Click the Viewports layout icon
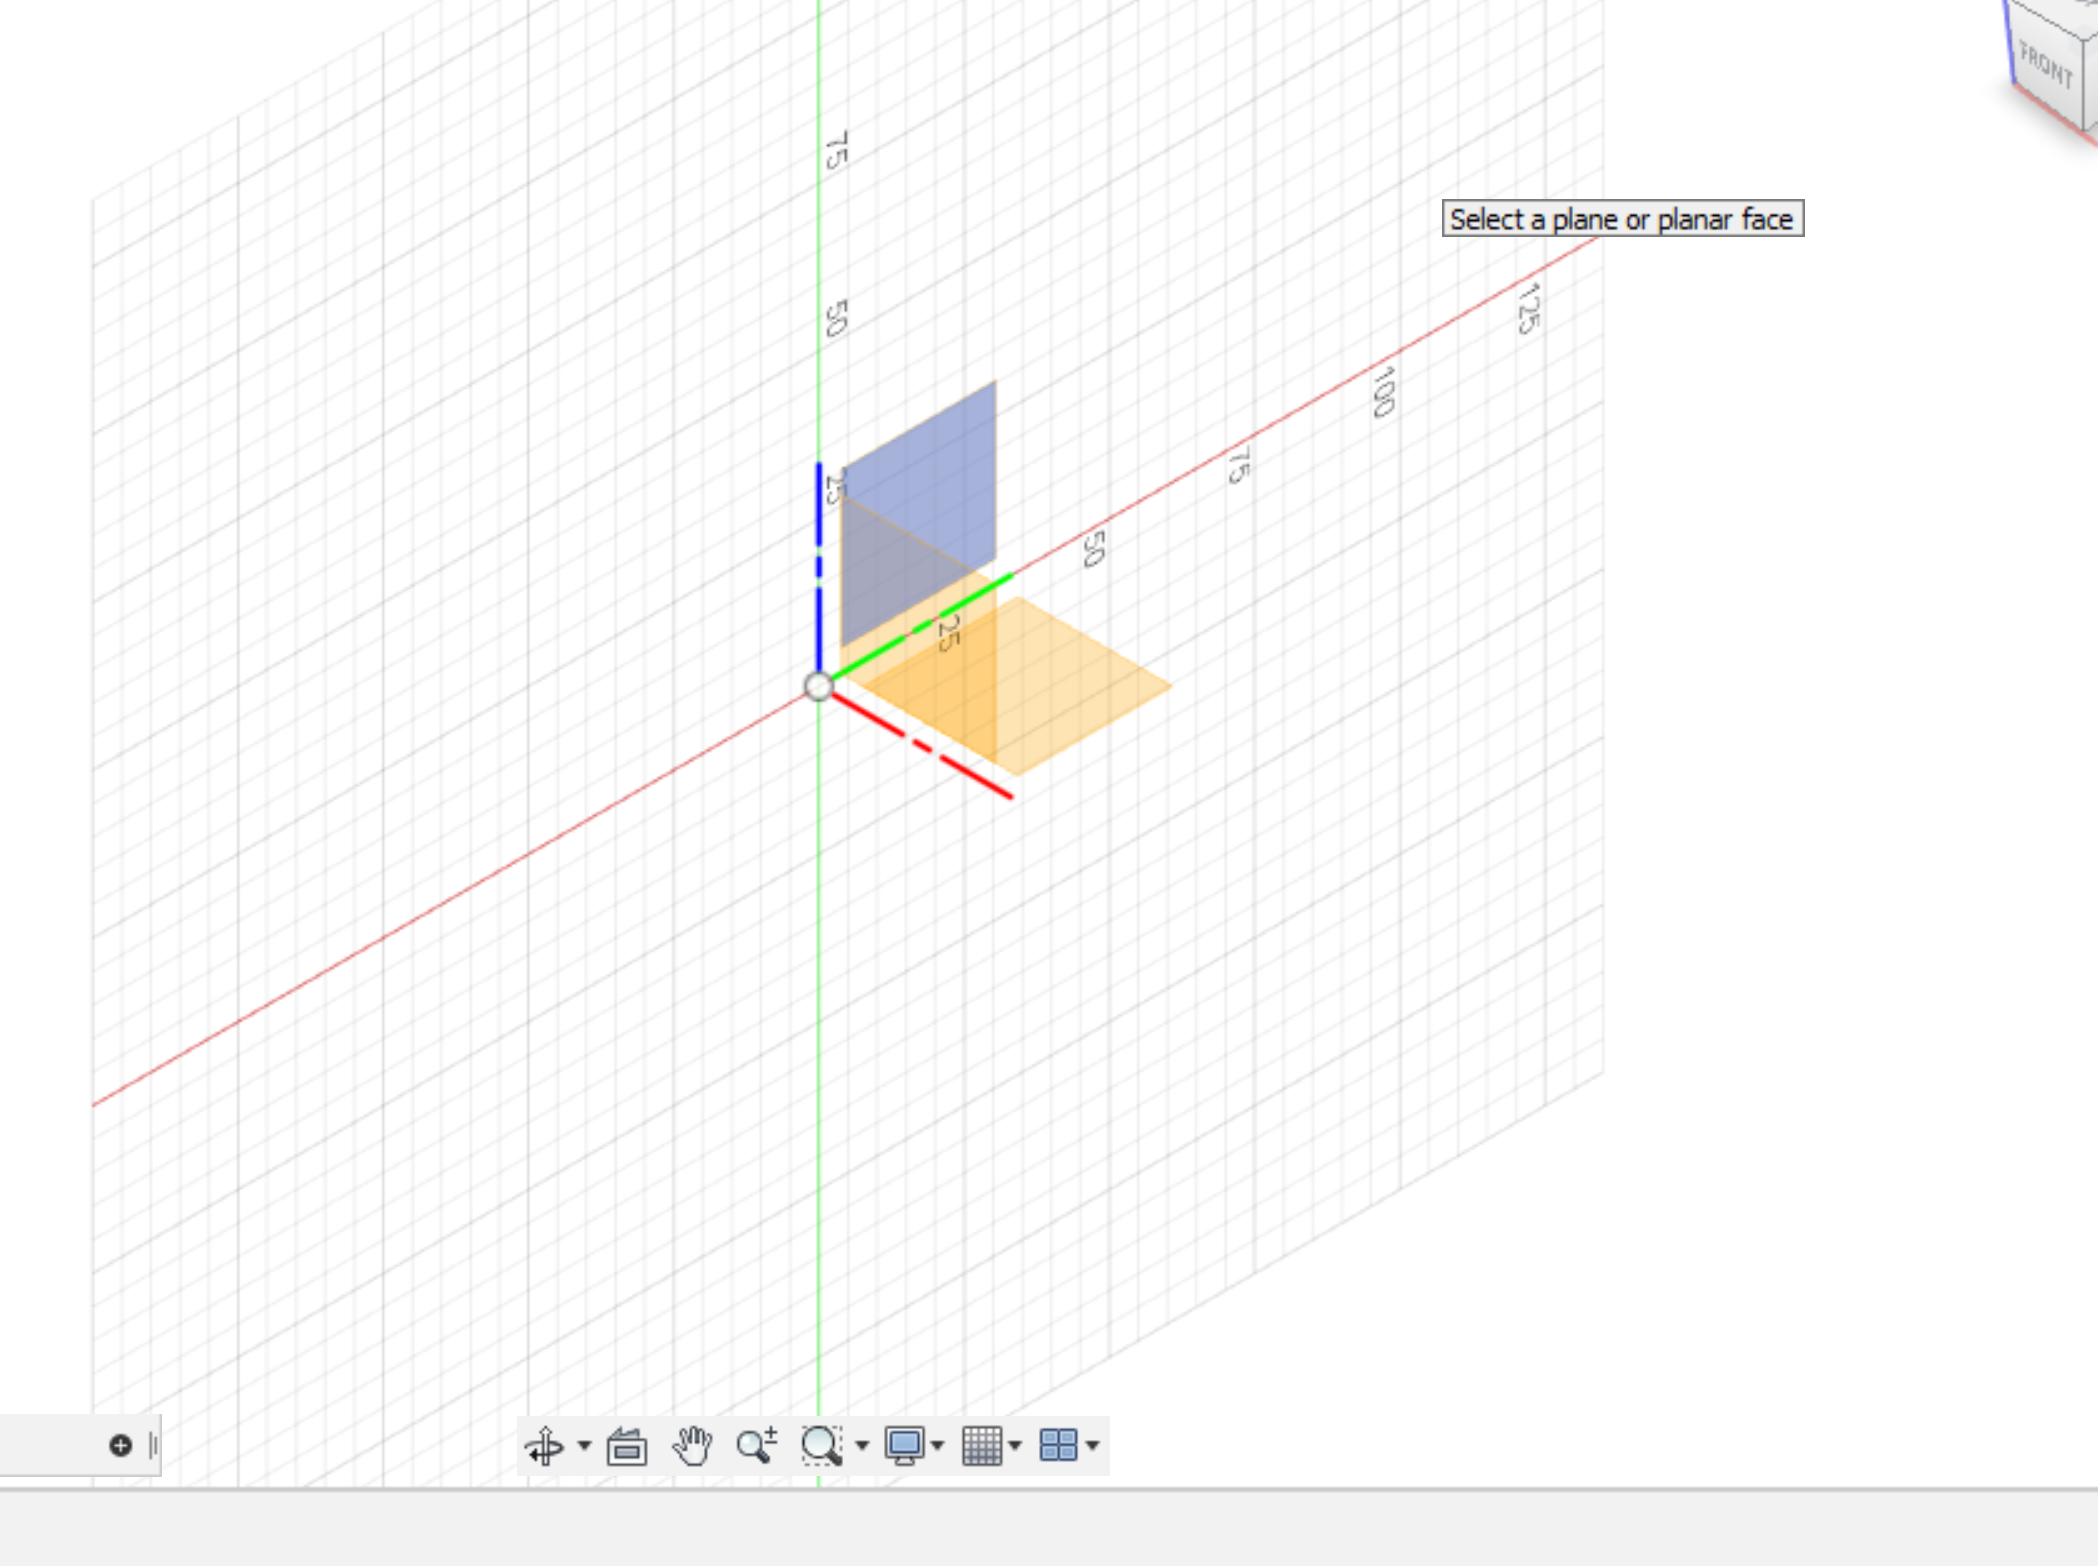The image size is (2098, 1566). (1058, 1445)
